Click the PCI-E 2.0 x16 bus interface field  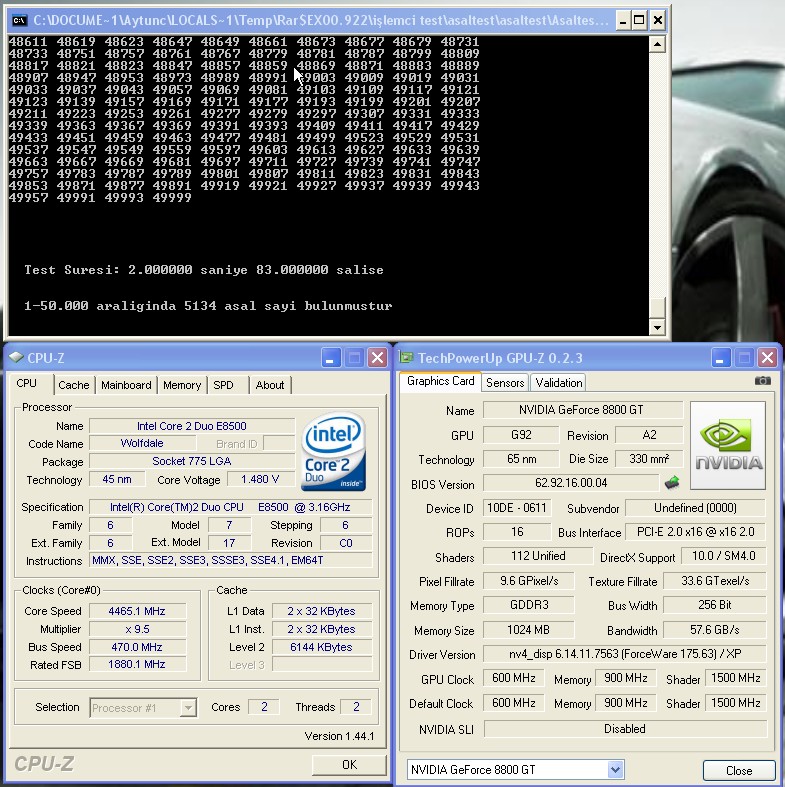(696, 532)
